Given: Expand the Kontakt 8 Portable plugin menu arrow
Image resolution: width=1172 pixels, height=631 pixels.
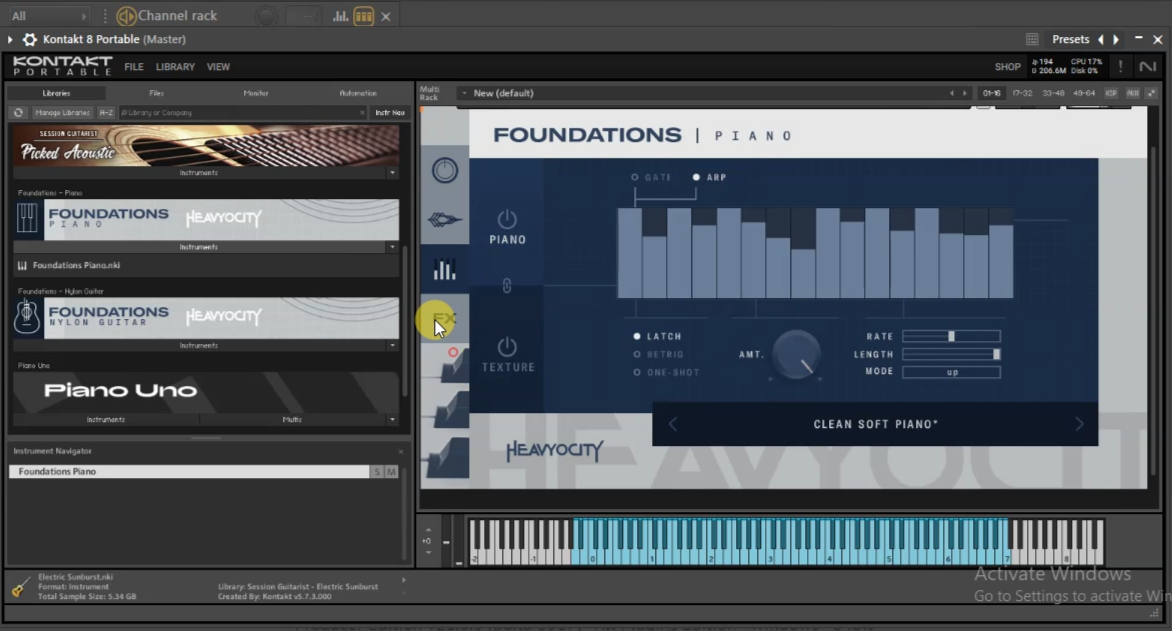Looking at the screenshot, I should click(x=10, y=40).
